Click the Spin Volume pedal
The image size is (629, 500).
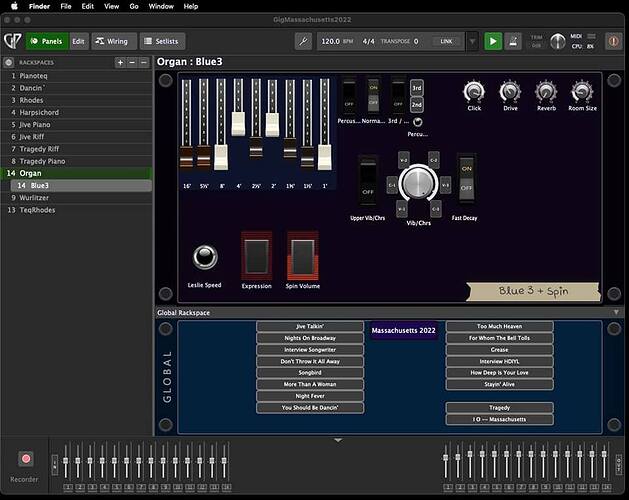303,256
